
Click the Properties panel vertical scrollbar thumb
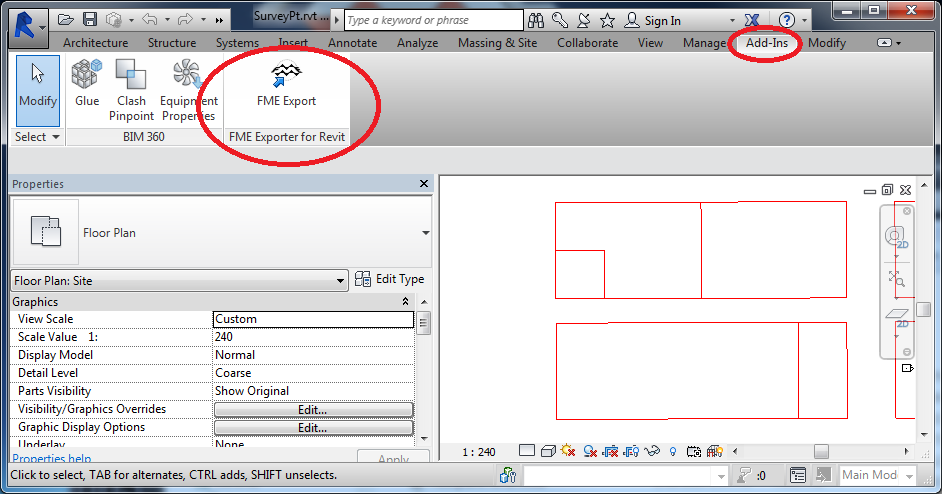[423, 323]
